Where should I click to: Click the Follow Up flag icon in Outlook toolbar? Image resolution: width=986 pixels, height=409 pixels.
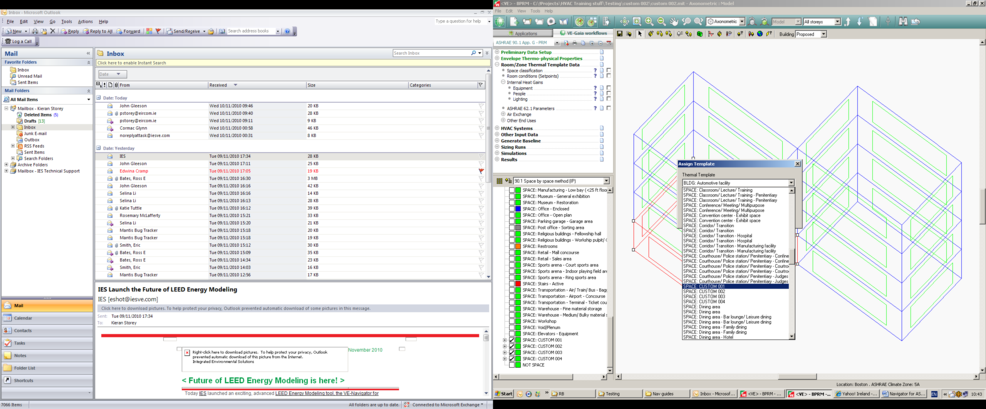click(x=158, y=31)
